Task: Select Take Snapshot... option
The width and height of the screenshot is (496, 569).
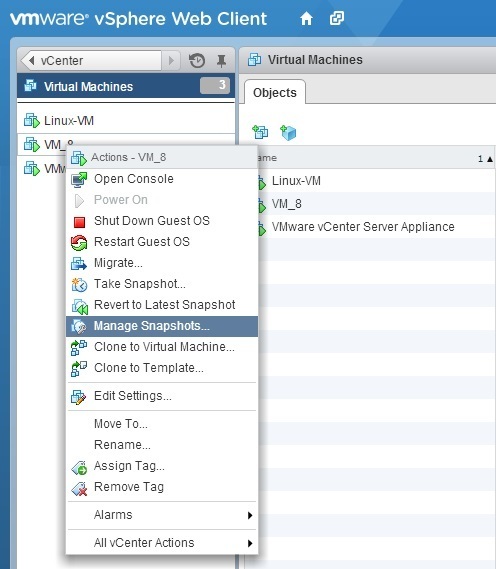Action: (162, 284)
